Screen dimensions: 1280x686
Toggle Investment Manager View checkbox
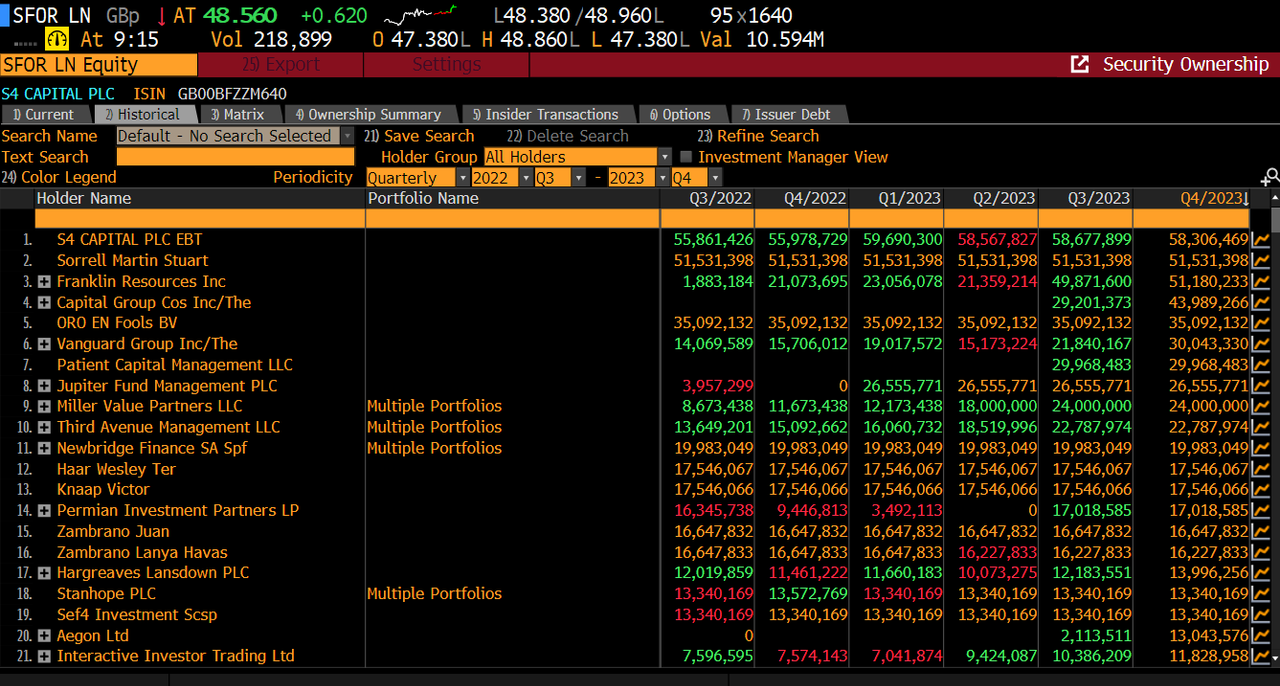(x=686, y=157)
